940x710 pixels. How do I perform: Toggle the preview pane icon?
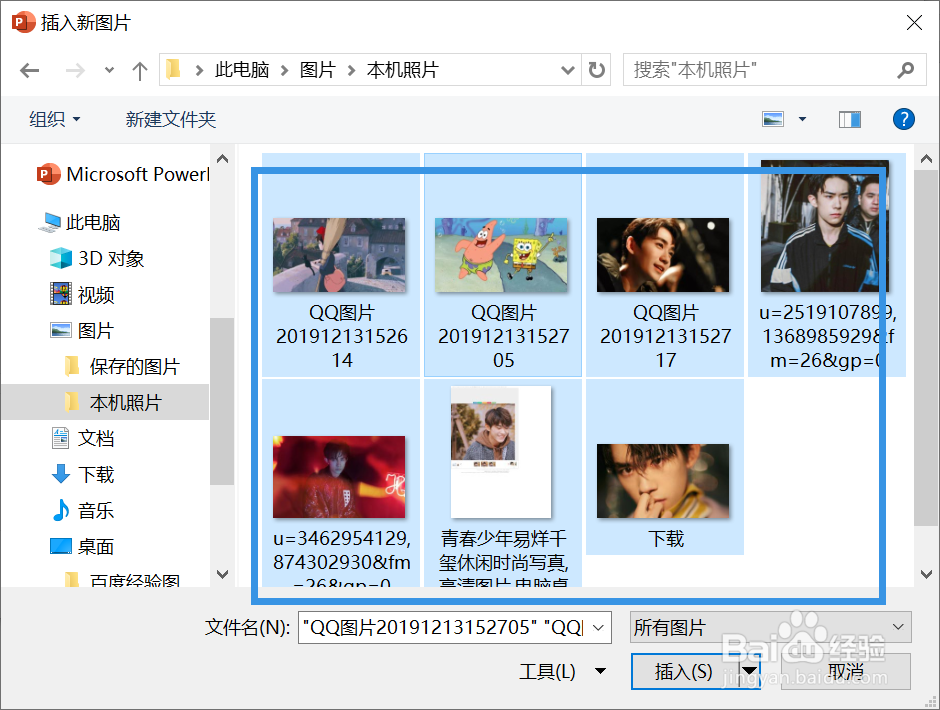849,119
